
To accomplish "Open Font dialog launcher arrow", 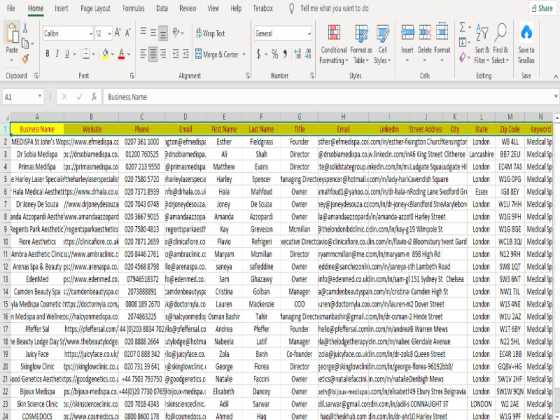I will coord(132,76).
